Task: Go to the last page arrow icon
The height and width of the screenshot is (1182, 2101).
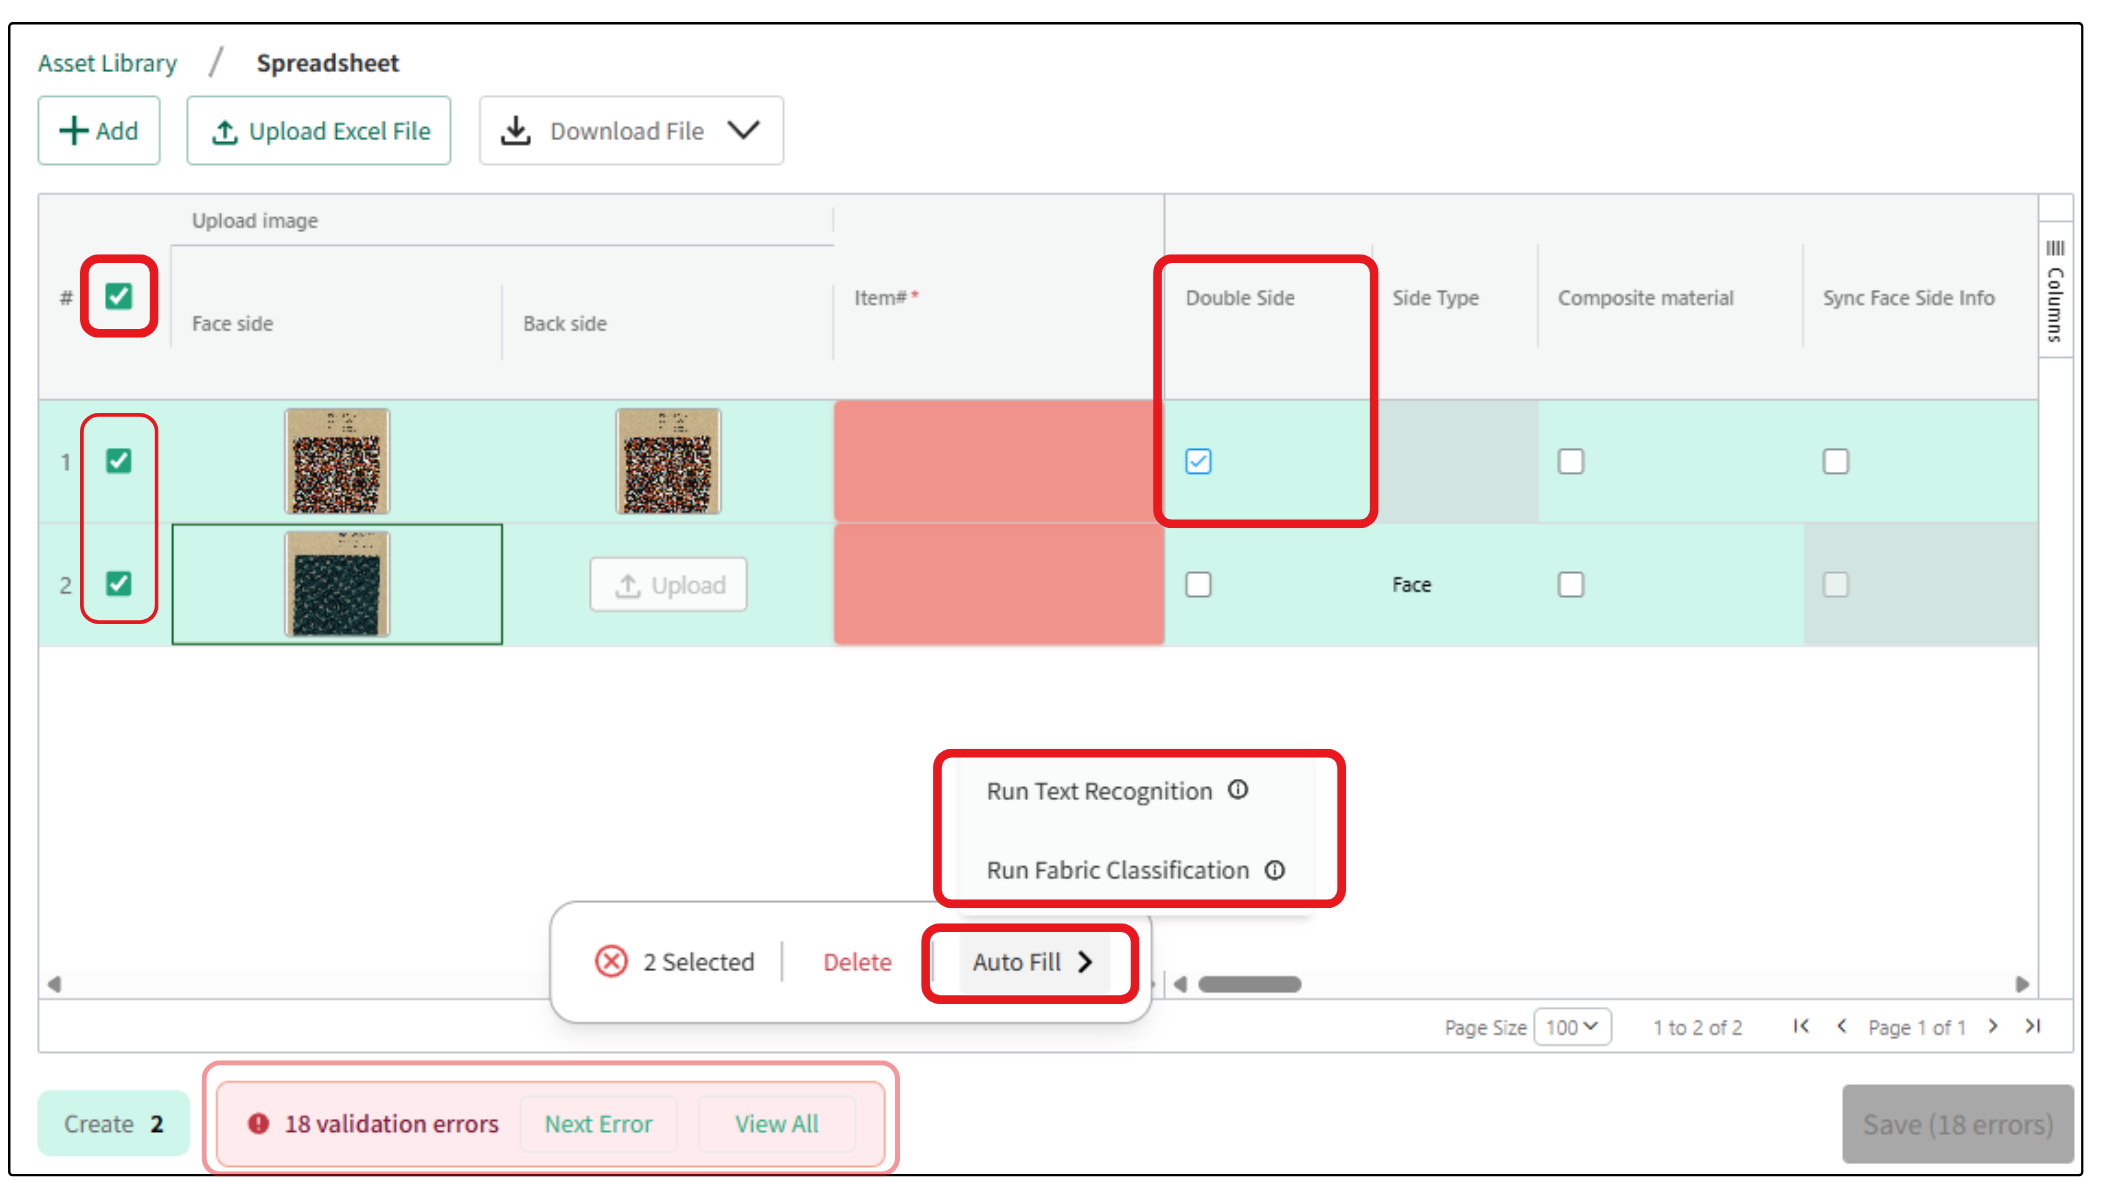Action: tap(2032, 1026)
